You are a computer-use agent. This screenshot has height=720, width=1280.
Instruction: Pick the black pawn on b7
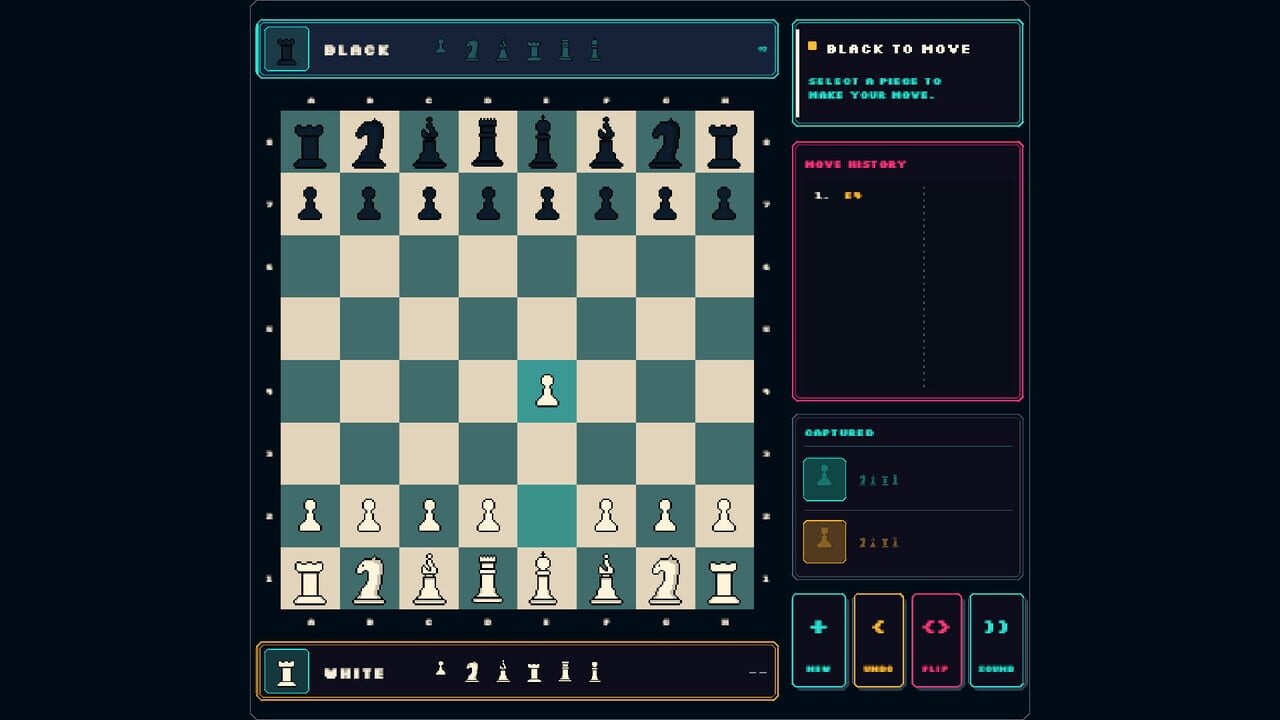tap(369, 204)
